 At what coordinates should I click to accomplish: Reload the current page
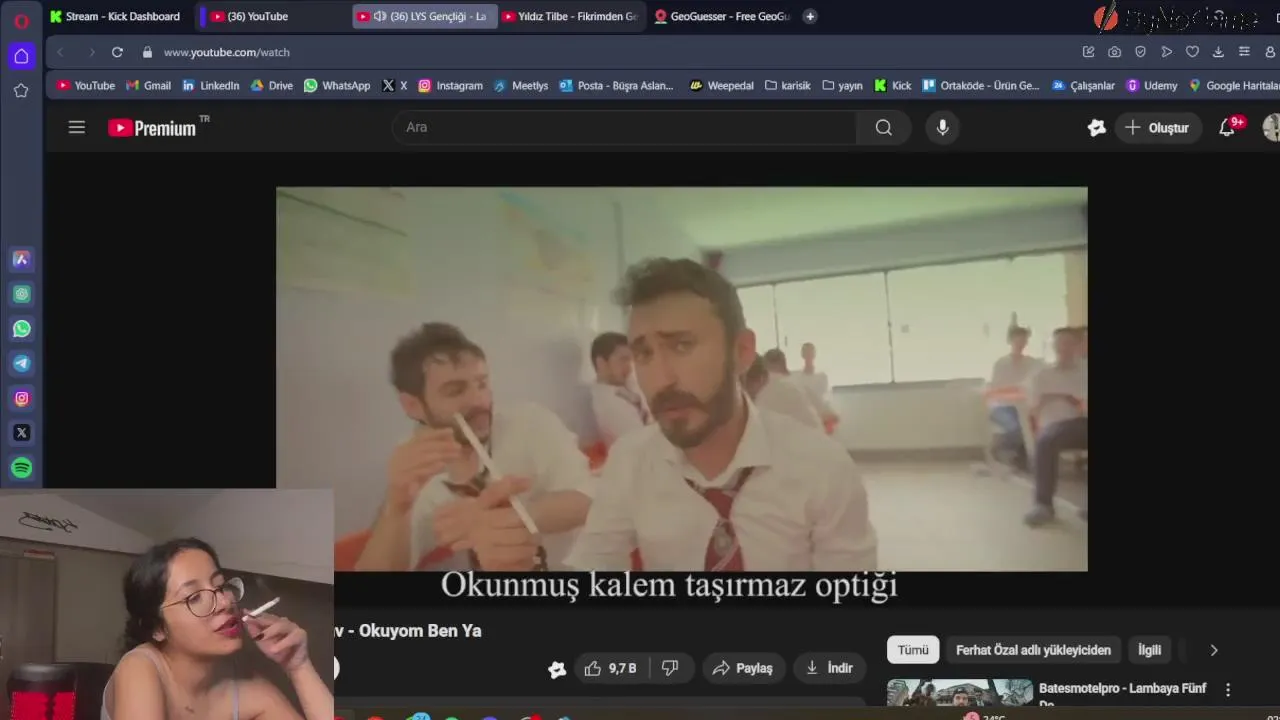click(117, 52)
